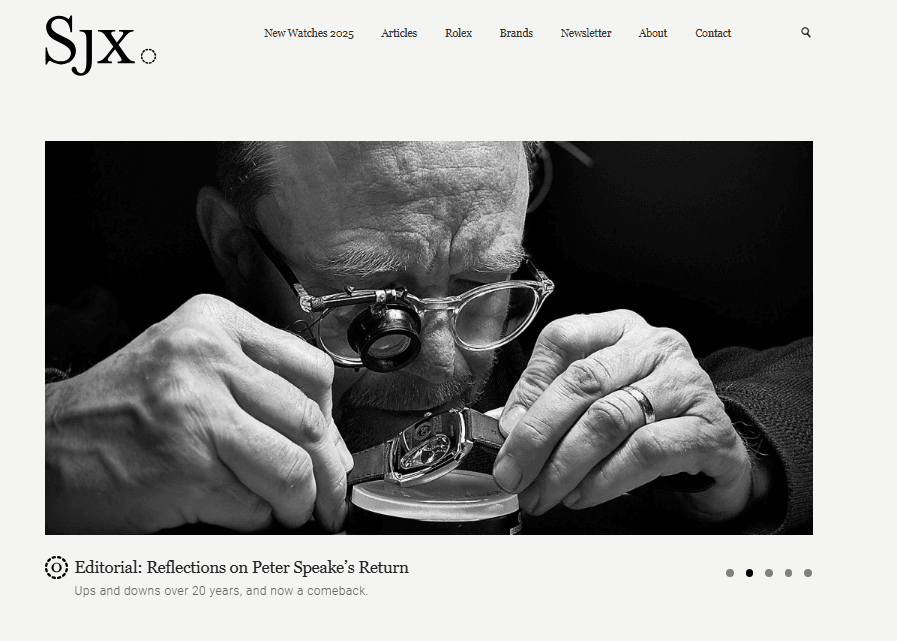897x641 pixels.
Task: Switch to third carousel slide dot
Action: tap(768, 573)
